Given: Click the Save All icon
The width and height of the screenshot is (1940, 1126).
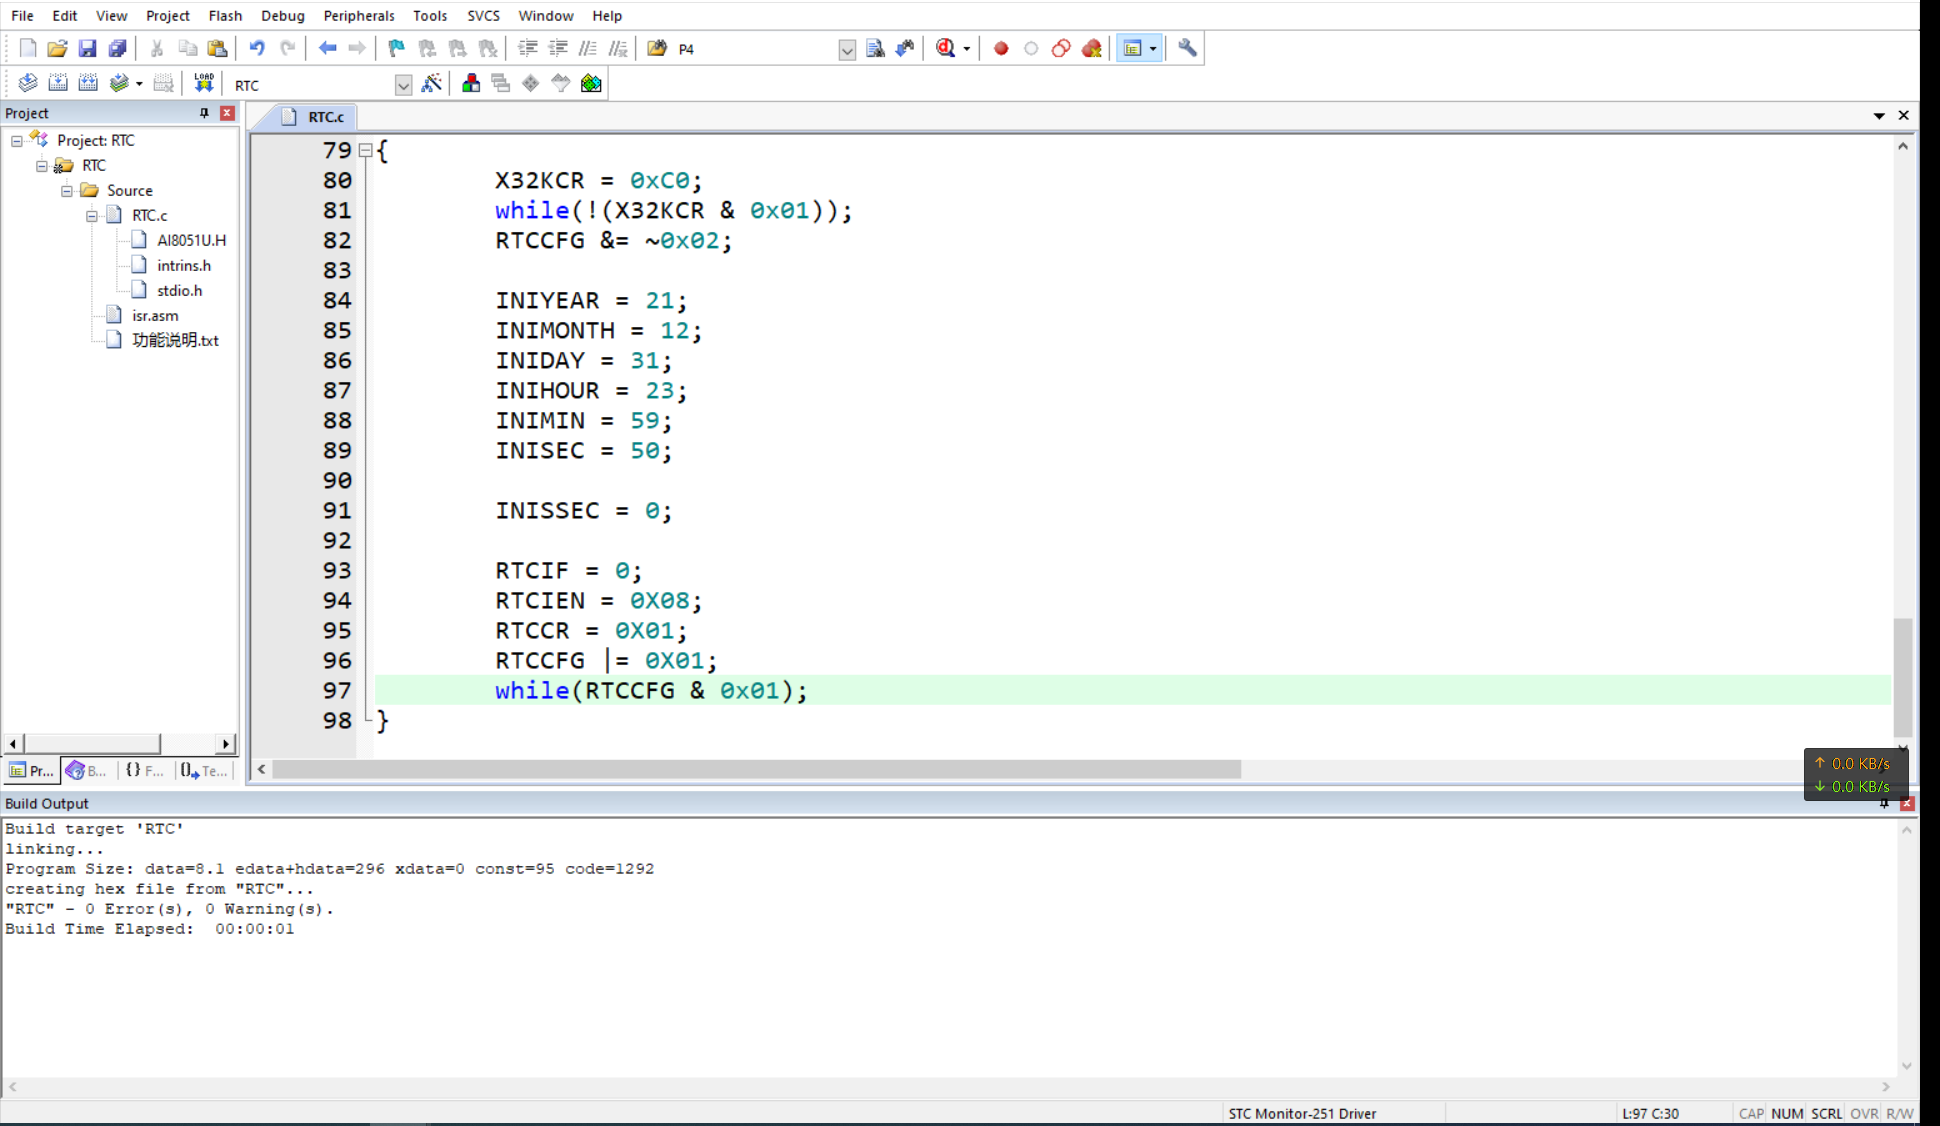Looking at the screenshot, I should (x=118, y=48).
